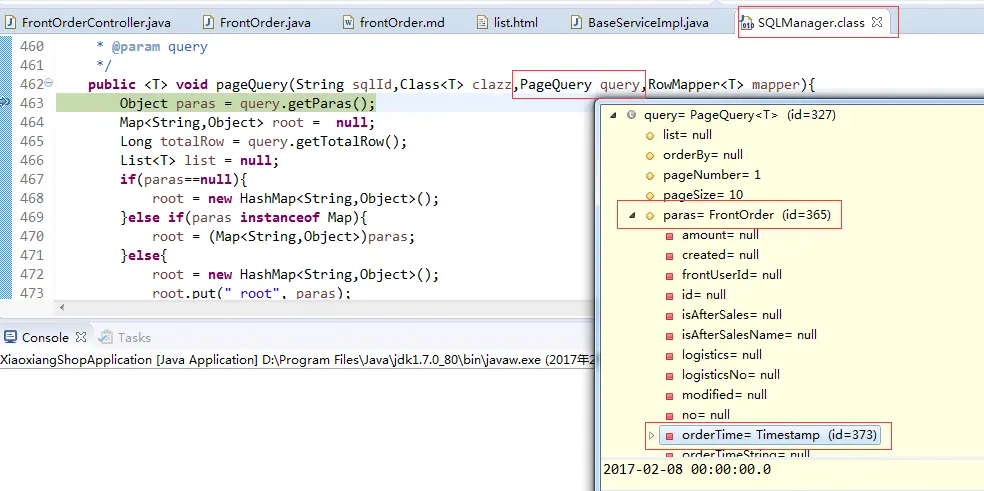Click the RowMapper<T> mapper parameter
The width and height of the screenshot is (984, 491).
click(x=724, y=85)
